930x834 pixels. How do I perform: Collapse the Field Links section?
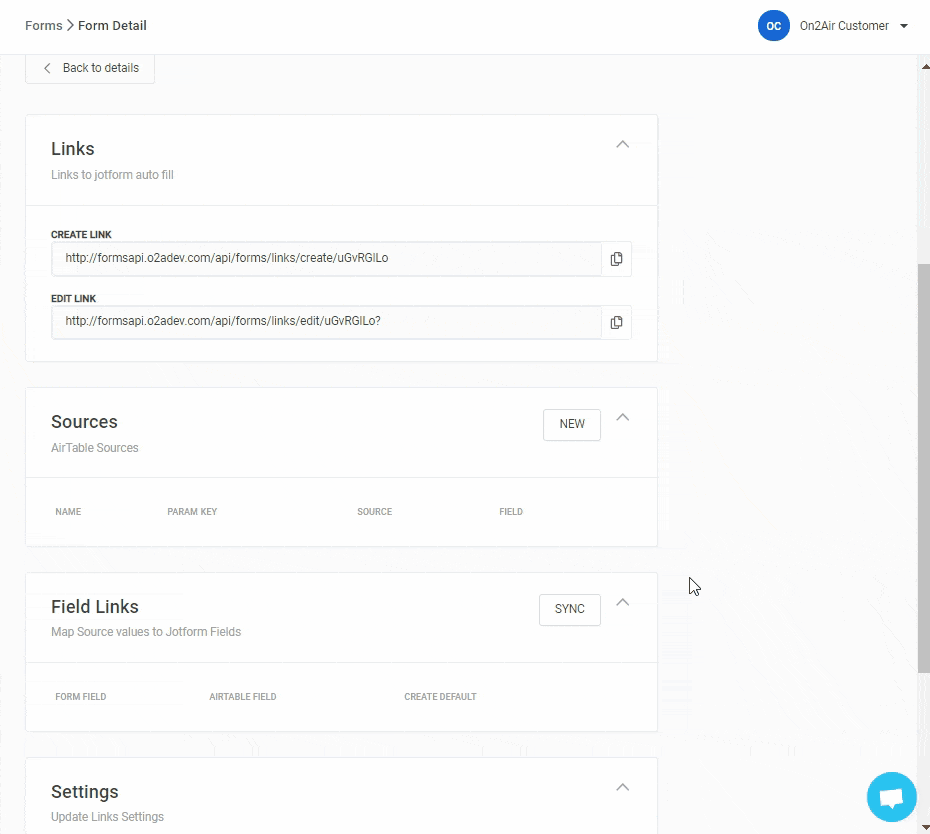622,603
